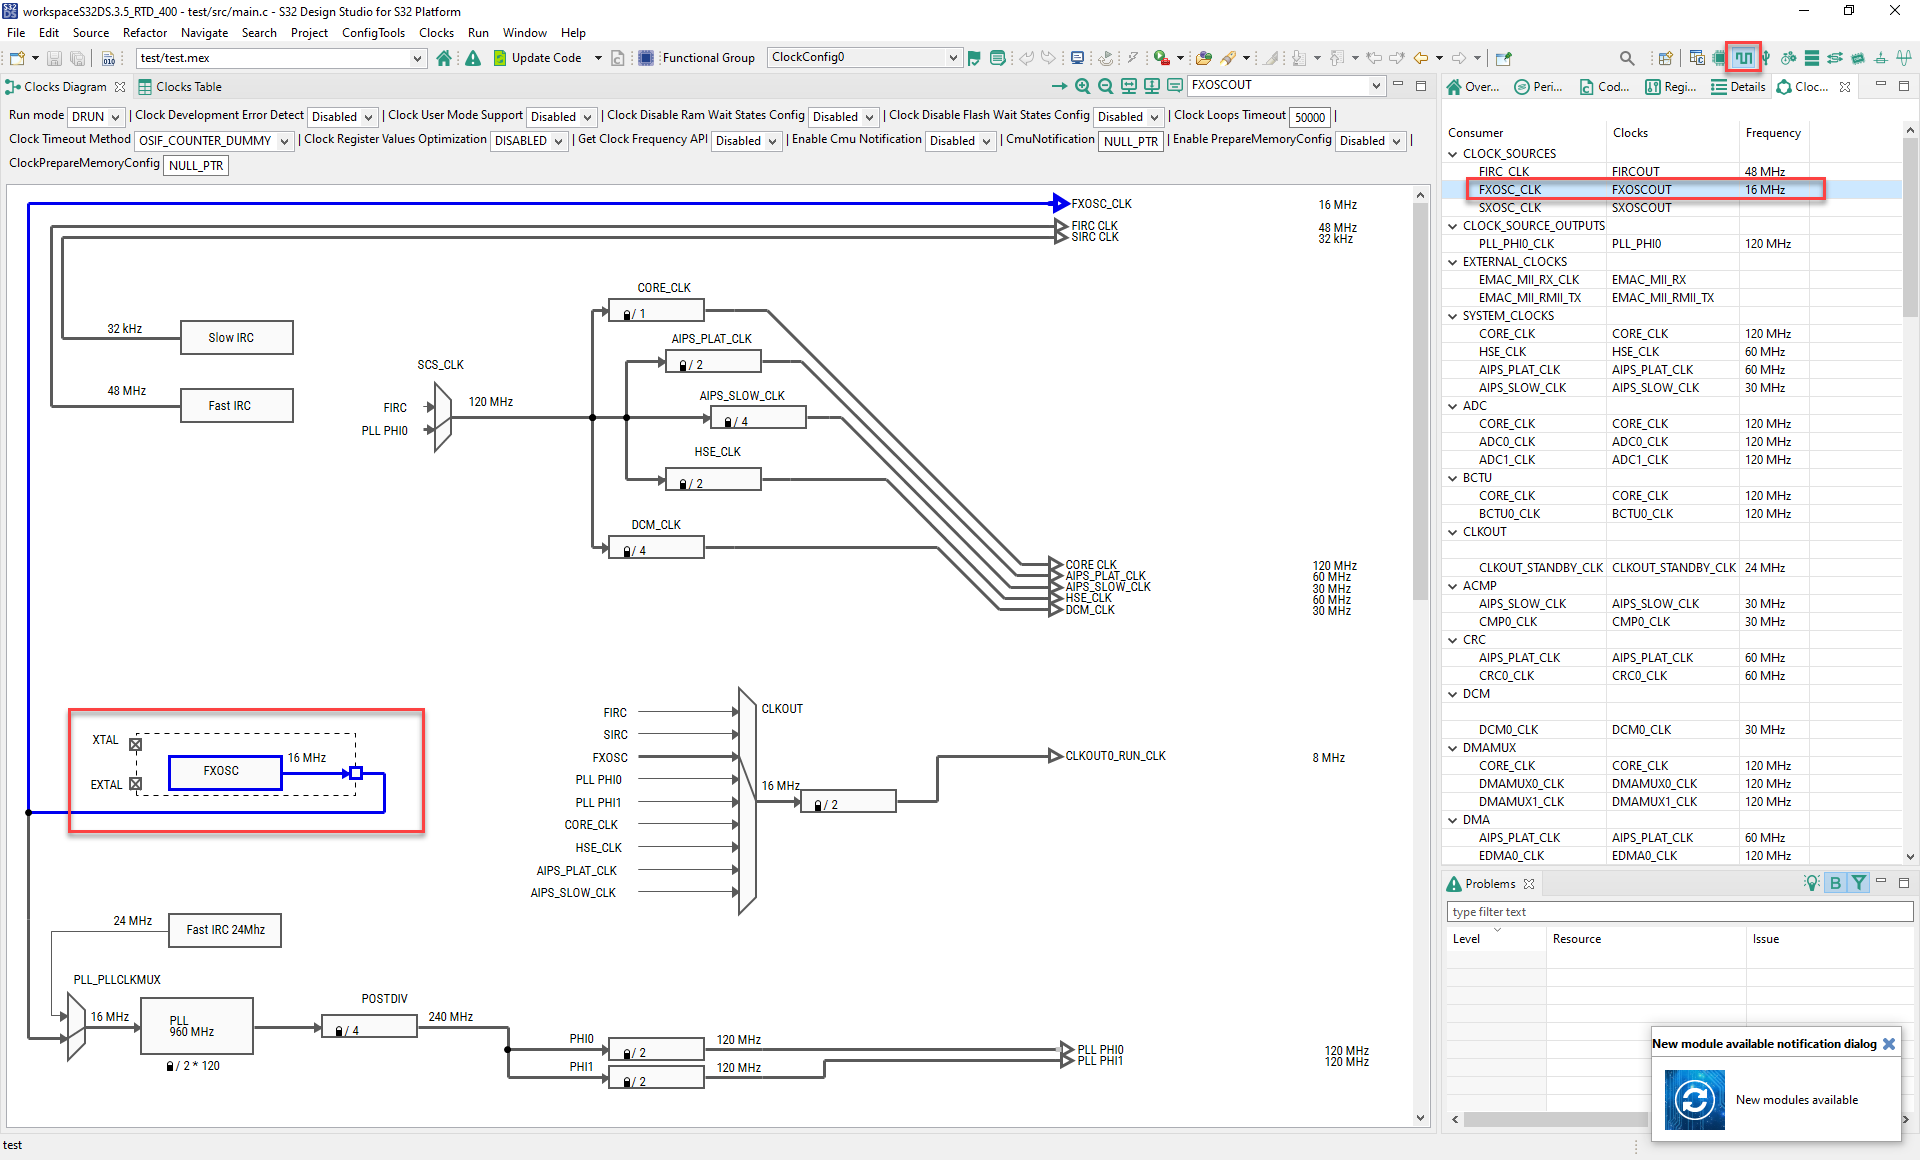Click the Run green play toolbar icon
This screenshot has width=1920, height=1160.
point(1160,58)
